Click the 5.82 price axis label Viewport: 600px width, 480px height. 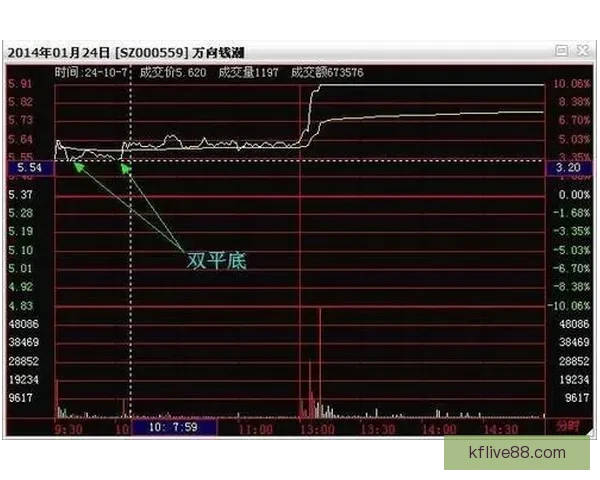coord(21,102)
